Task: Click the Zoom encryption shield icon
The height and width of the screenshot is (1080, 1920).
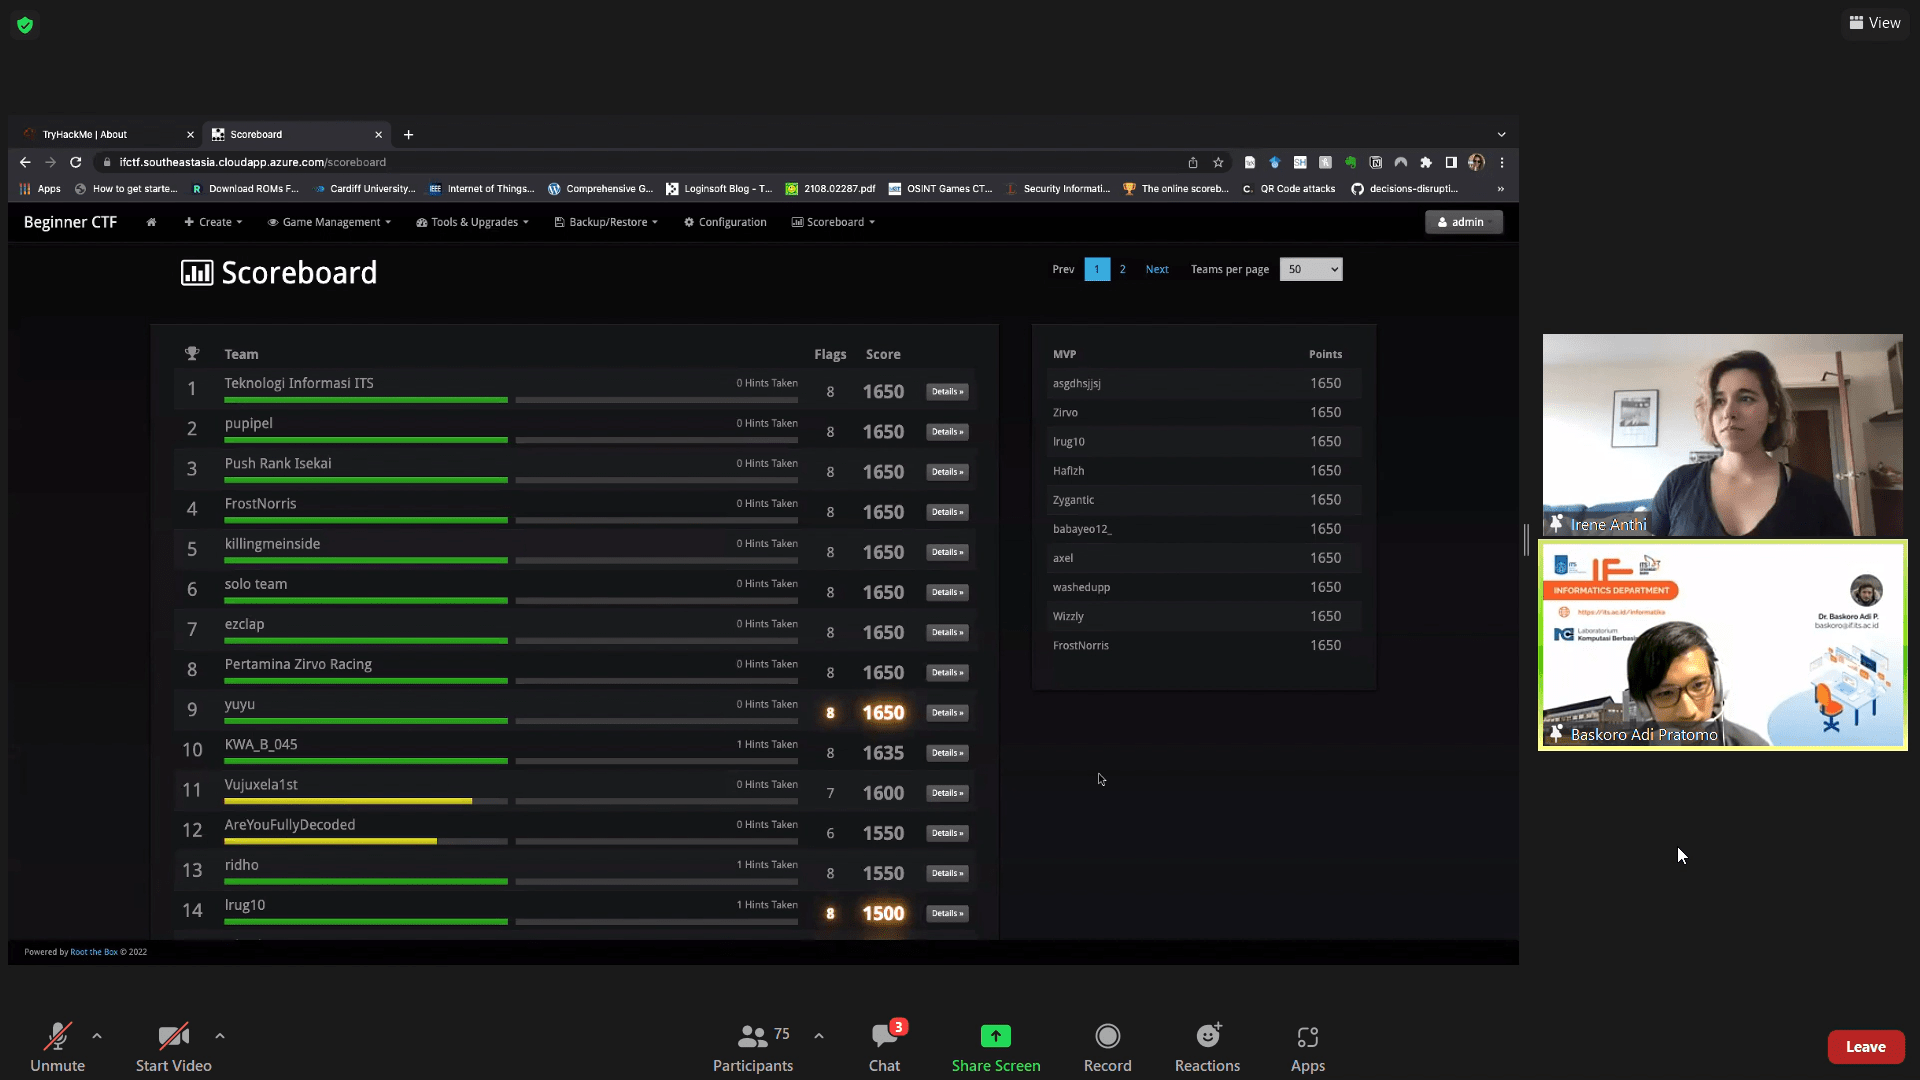Action: point(25,25)
